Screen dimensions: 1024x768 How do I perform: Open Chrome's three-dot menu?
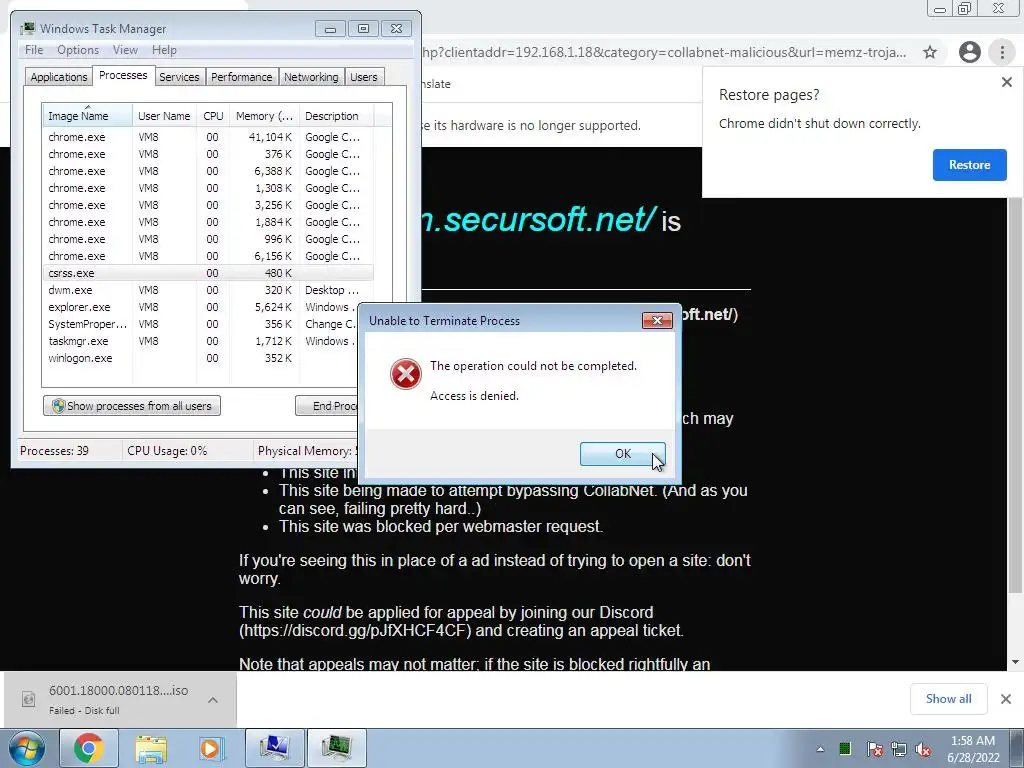(x=1002, y=52)
